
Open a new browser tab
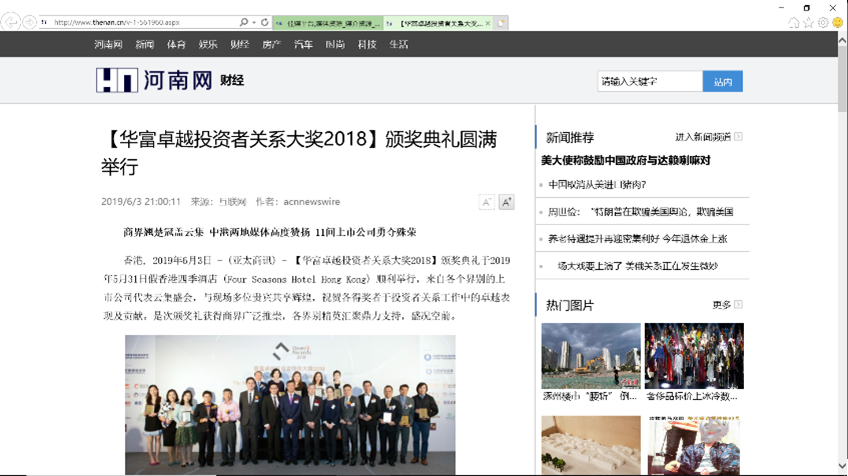click(501, 23)
